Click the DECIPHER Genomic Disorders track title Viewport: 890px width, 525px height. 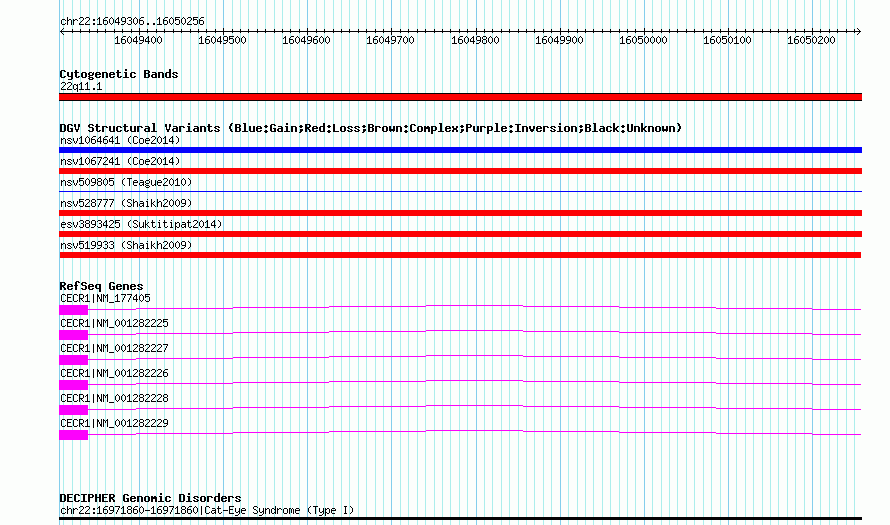[x=150, y=498]
